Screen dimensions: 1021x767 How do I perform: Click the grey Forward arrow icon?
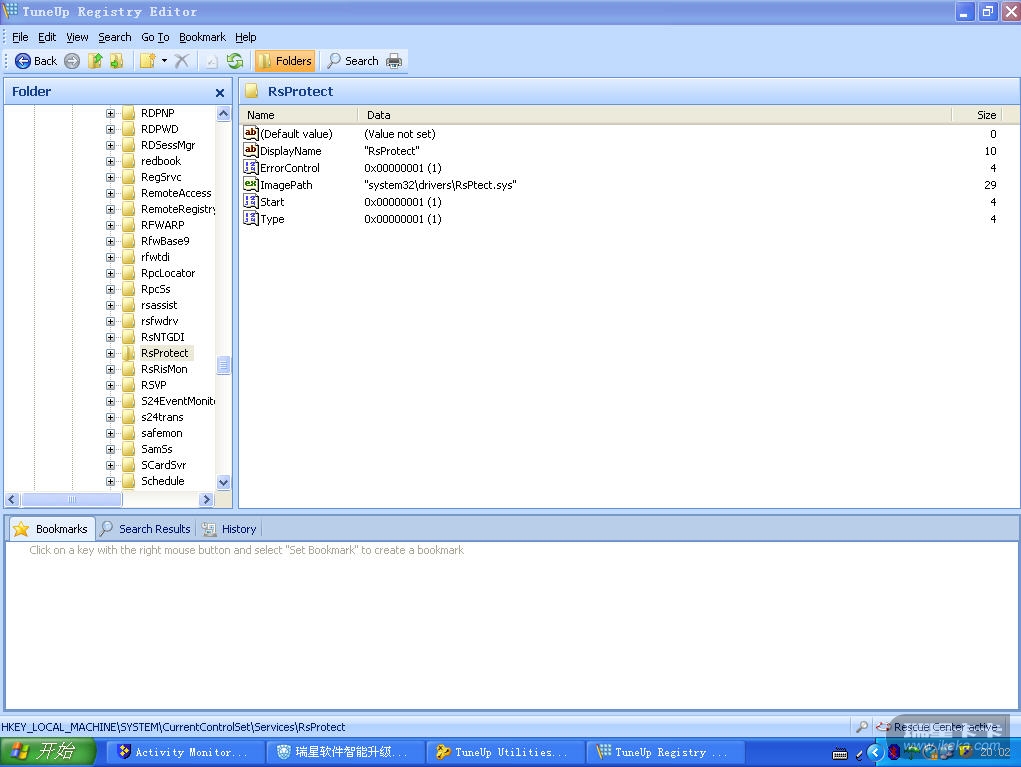(x=72, y=61)
